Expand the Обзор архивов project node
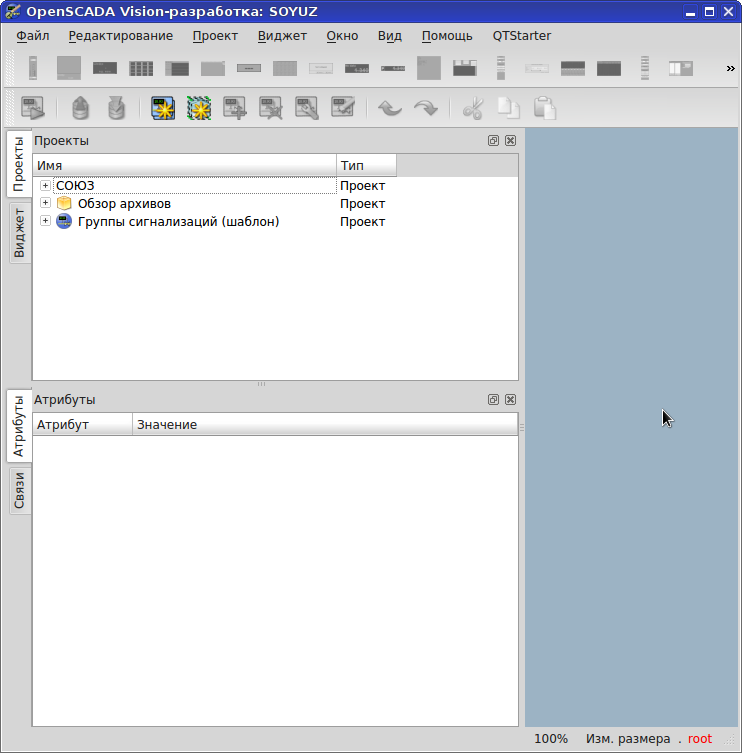 click(45, 203)
